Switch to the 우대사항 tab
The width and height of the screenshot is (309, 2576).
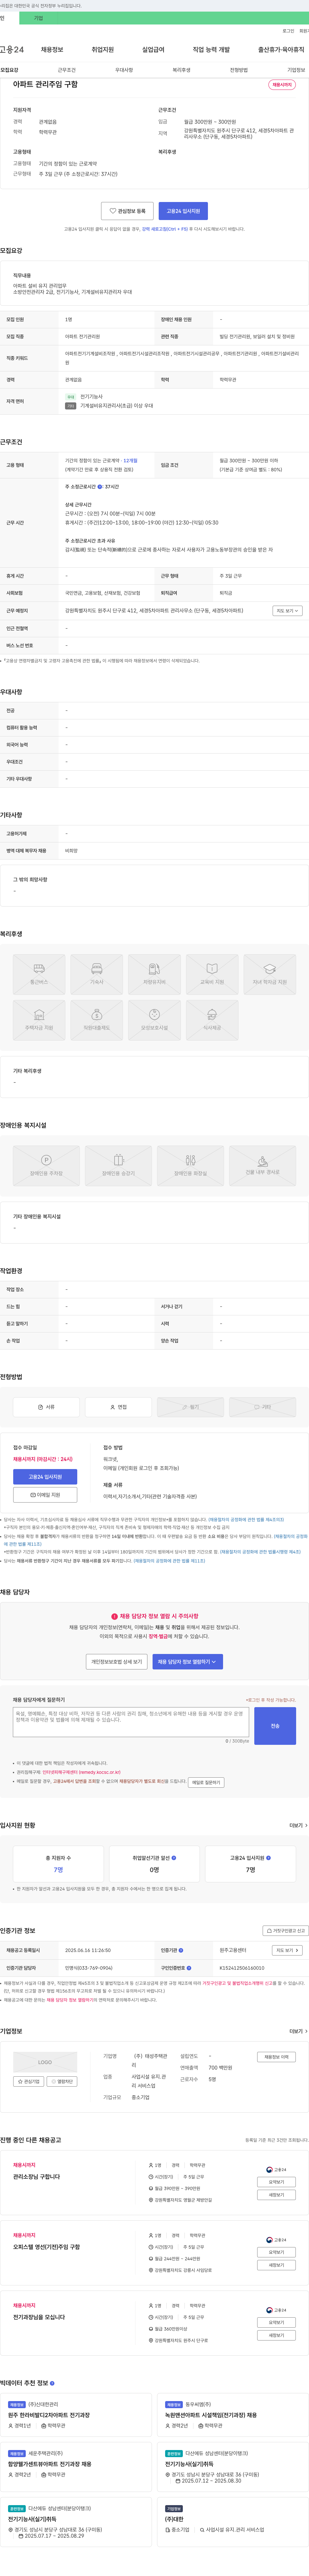click(x=124, y=70)
